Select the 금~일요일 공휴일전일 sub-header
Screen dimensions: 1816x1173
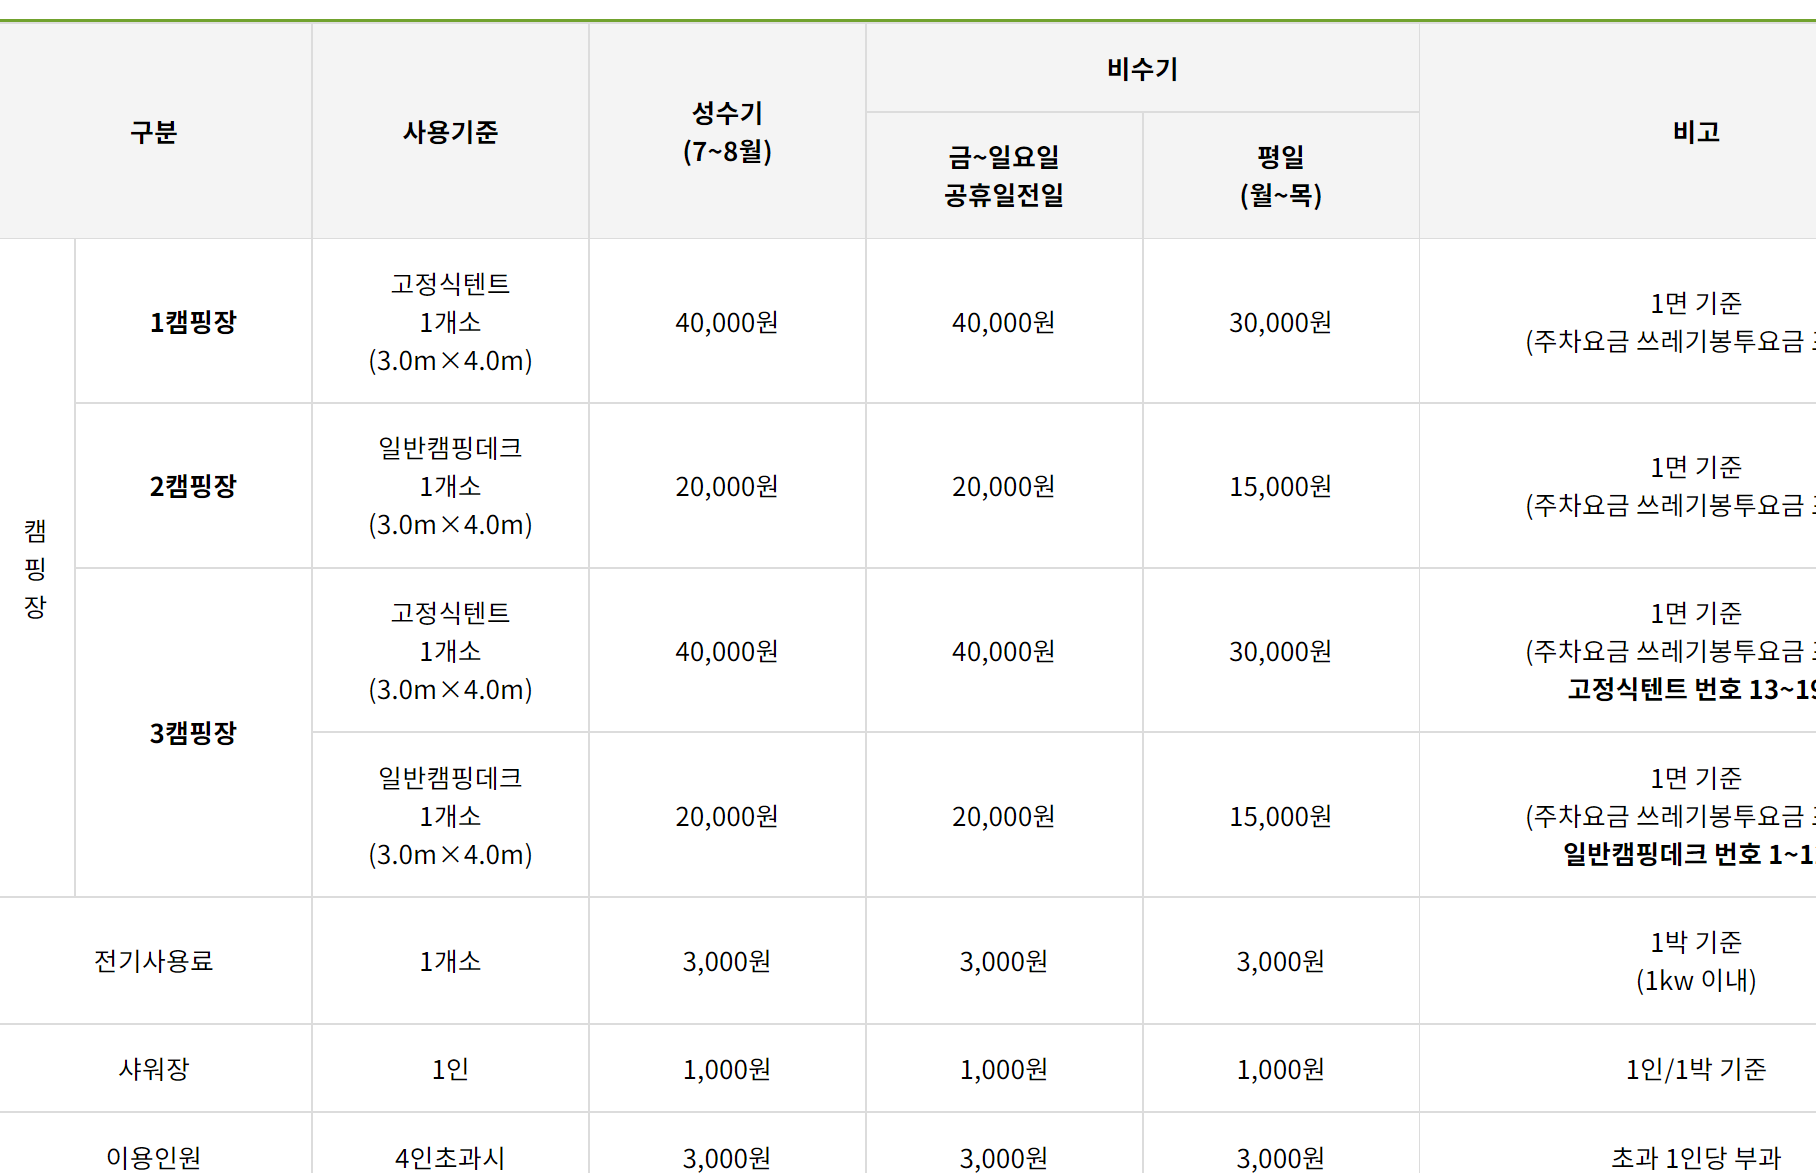pos(1004,176)
